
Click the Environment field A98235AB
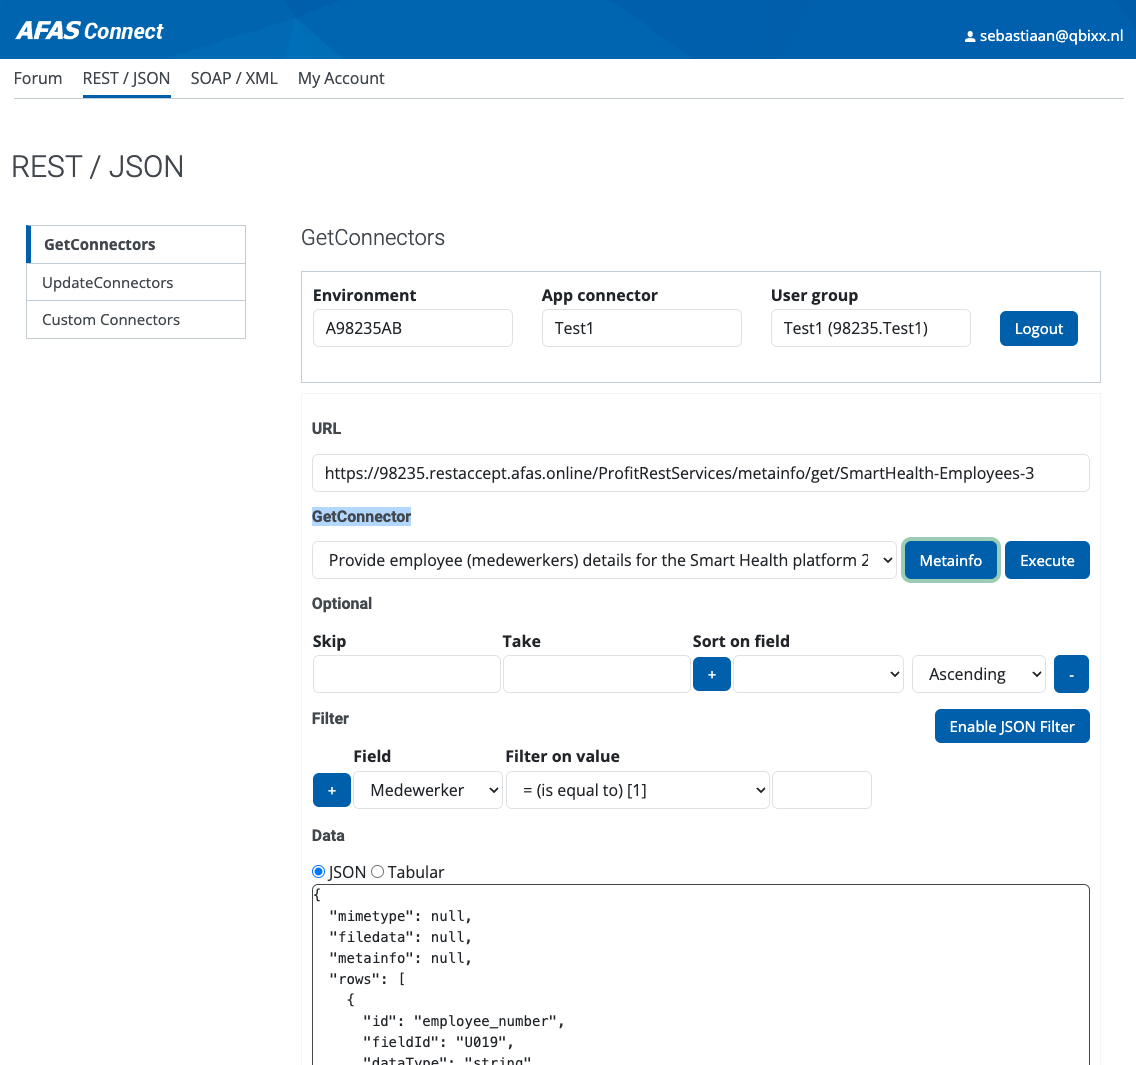(413, 328)
